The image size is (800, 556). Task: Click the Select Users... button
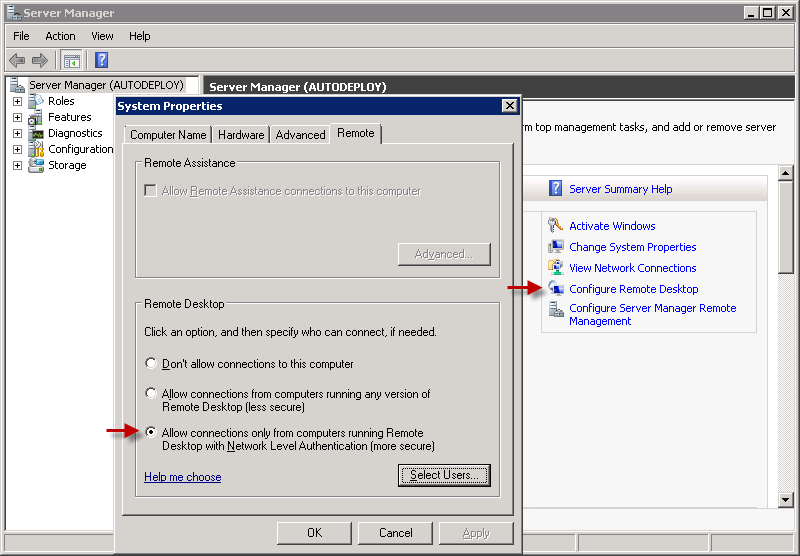[444, 475]
